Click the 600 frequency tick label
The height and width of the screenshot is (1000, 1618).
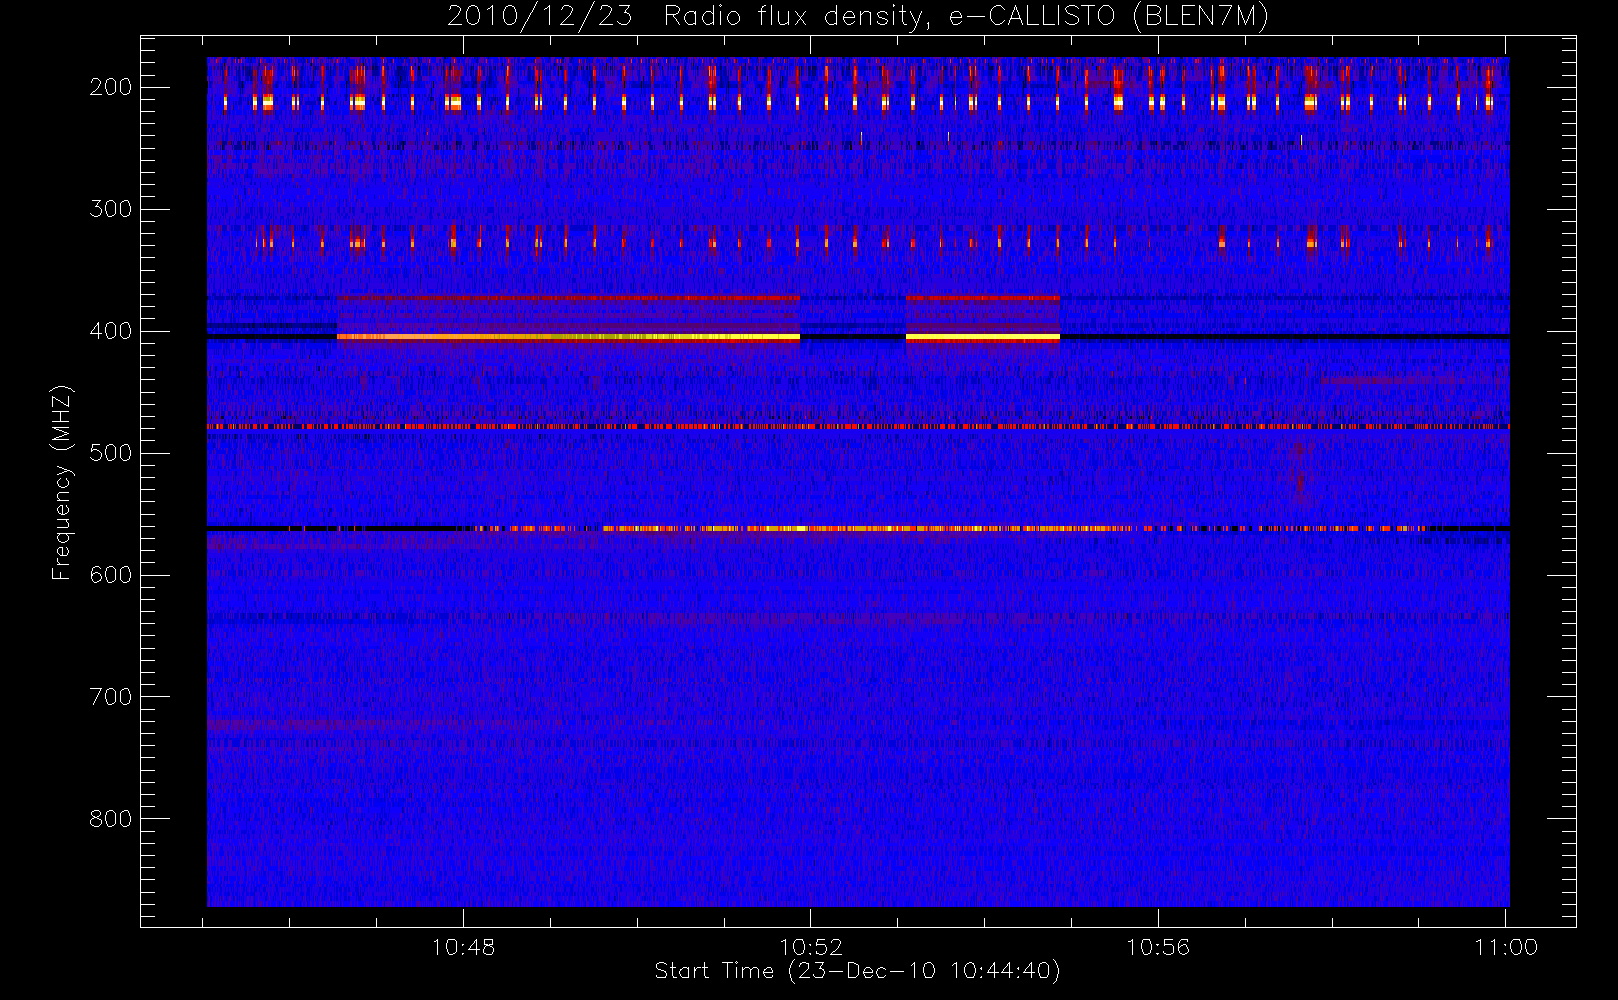tap(110, 575)
